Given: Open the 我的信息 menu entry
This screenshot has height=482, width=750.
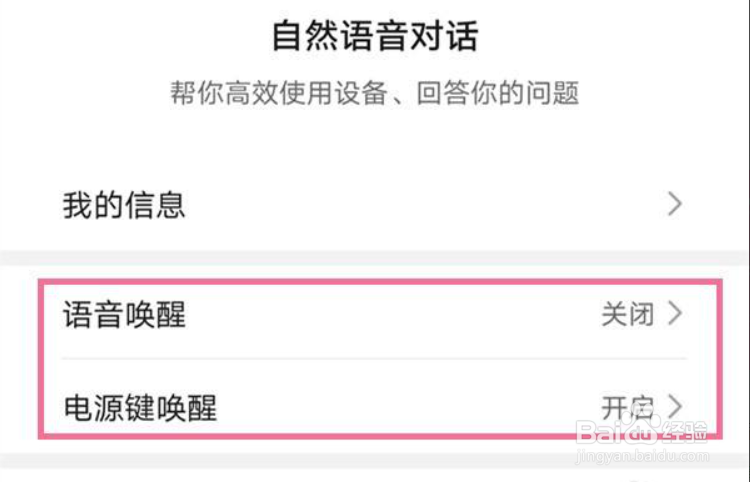Looking at the screenshot, I should click(124, 205).
